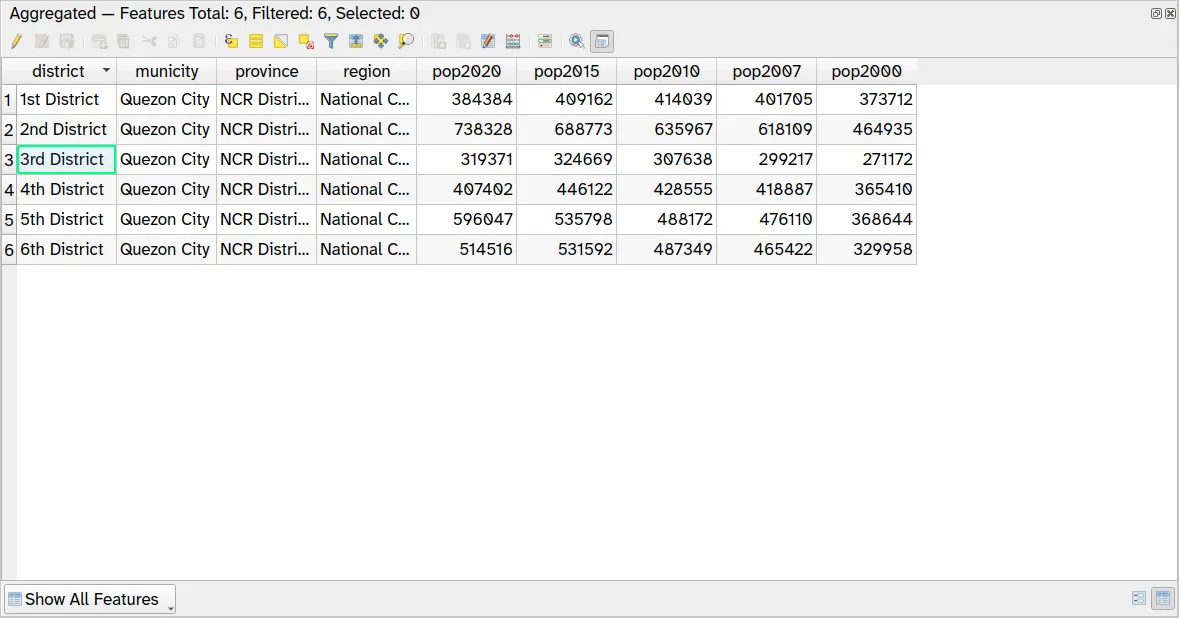This screenshot has width=1179, height=618.
Task: Select features using an expression
Action: click(229, 41)
